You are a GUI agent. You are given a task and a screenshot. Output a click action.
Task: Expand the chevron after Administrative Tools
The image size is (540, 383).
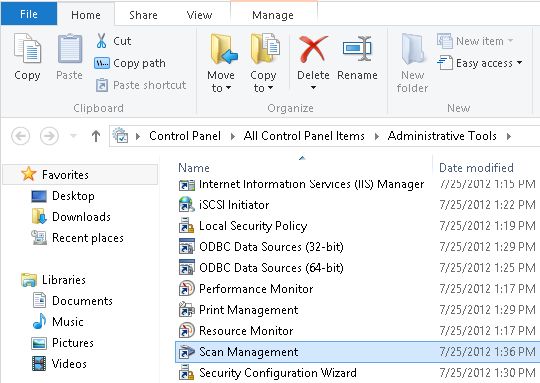click(509, 136)
